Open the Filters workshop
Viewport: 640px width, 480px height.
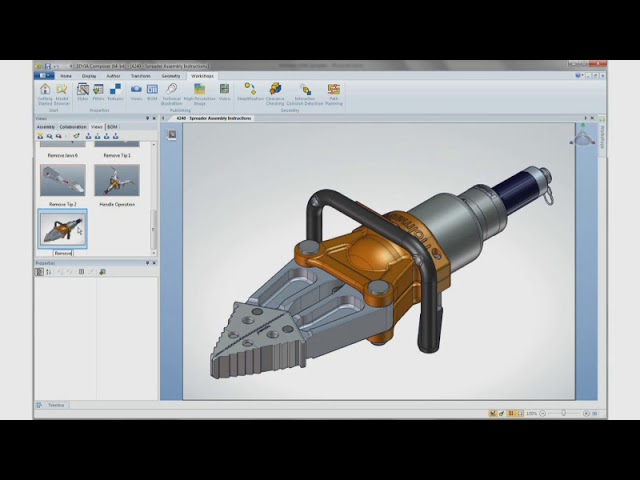[98, 92]
